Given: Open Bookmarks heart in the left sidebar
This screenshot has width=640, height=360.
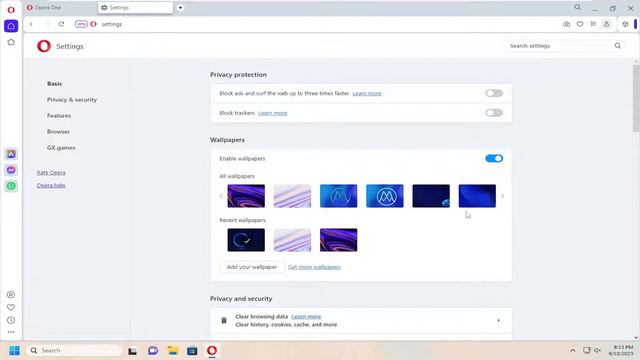Looking at the screenshot, I should [x=11, y=307].
